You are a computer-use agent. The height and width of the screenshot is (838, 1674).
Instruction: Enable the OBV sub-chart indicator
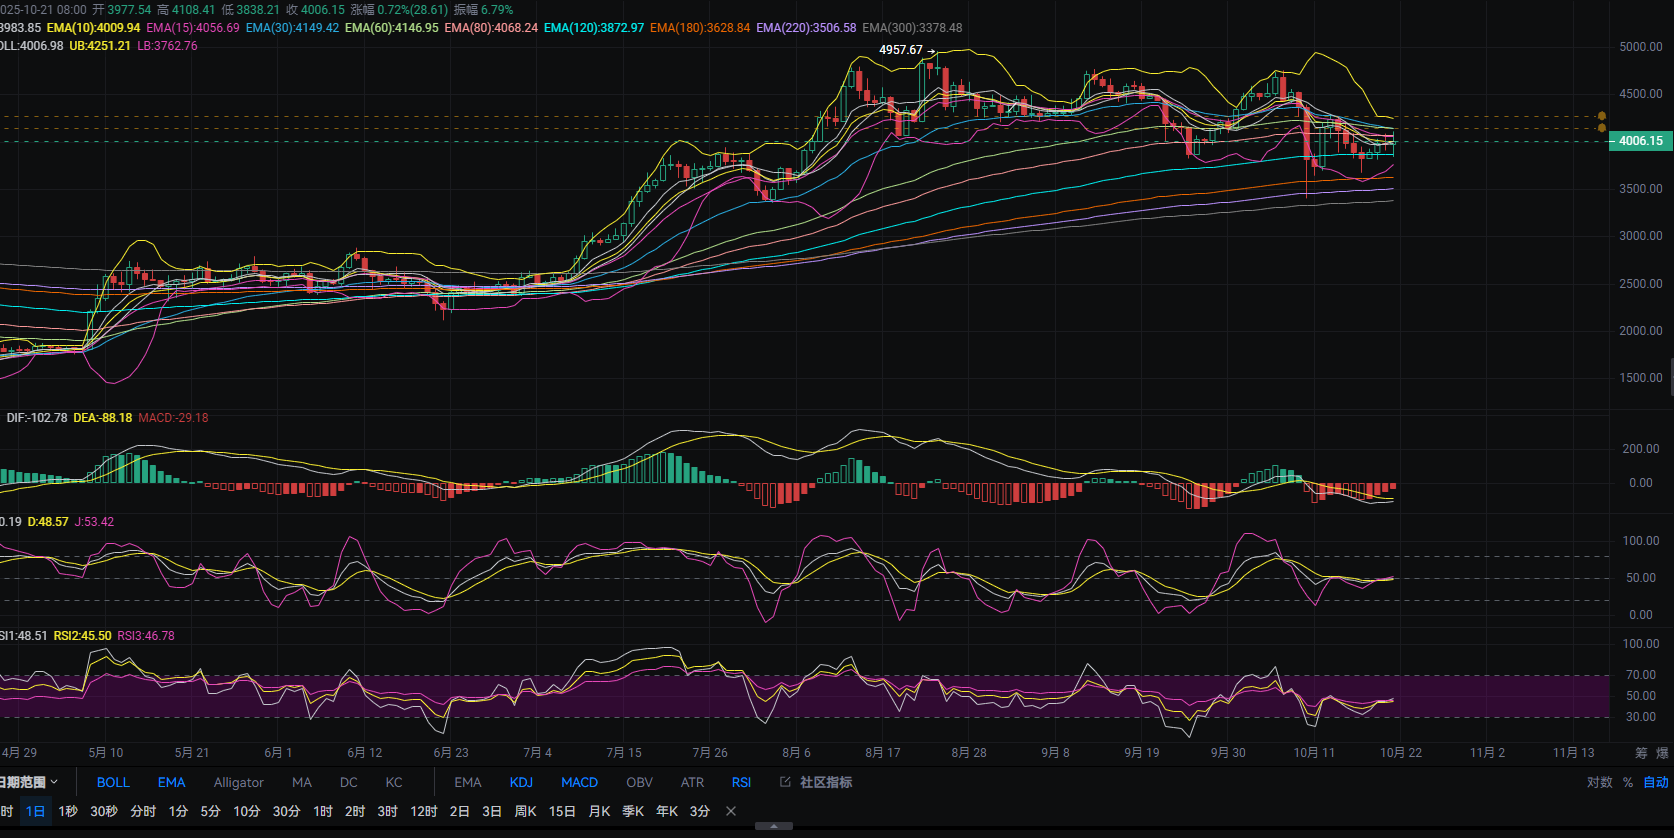pos(639,782)
